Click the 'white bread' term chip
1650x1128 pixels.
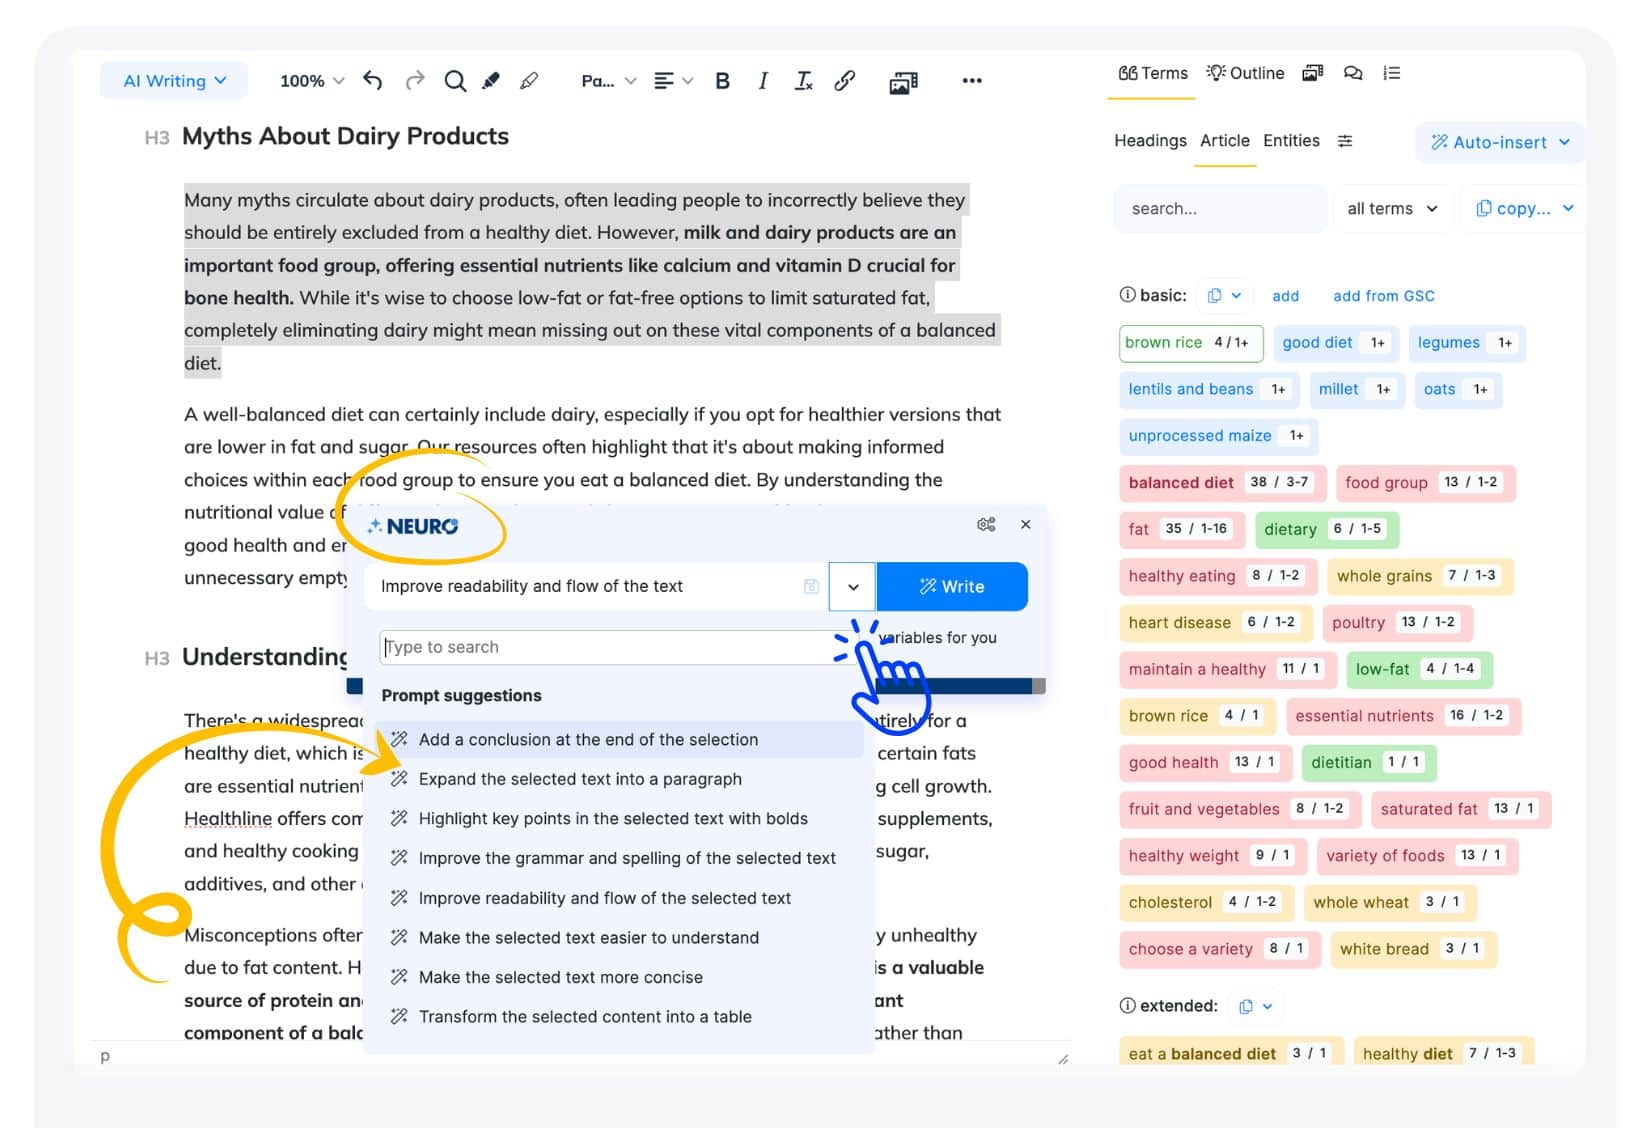coord(1413,949)
